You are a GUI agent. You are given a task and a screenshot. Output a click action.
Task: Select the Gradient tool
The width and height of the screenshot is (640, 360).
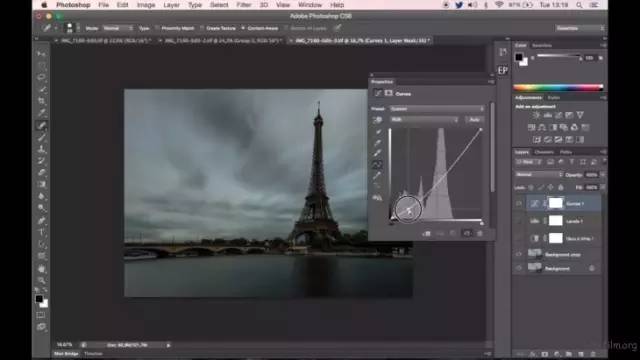pos(41,184)
